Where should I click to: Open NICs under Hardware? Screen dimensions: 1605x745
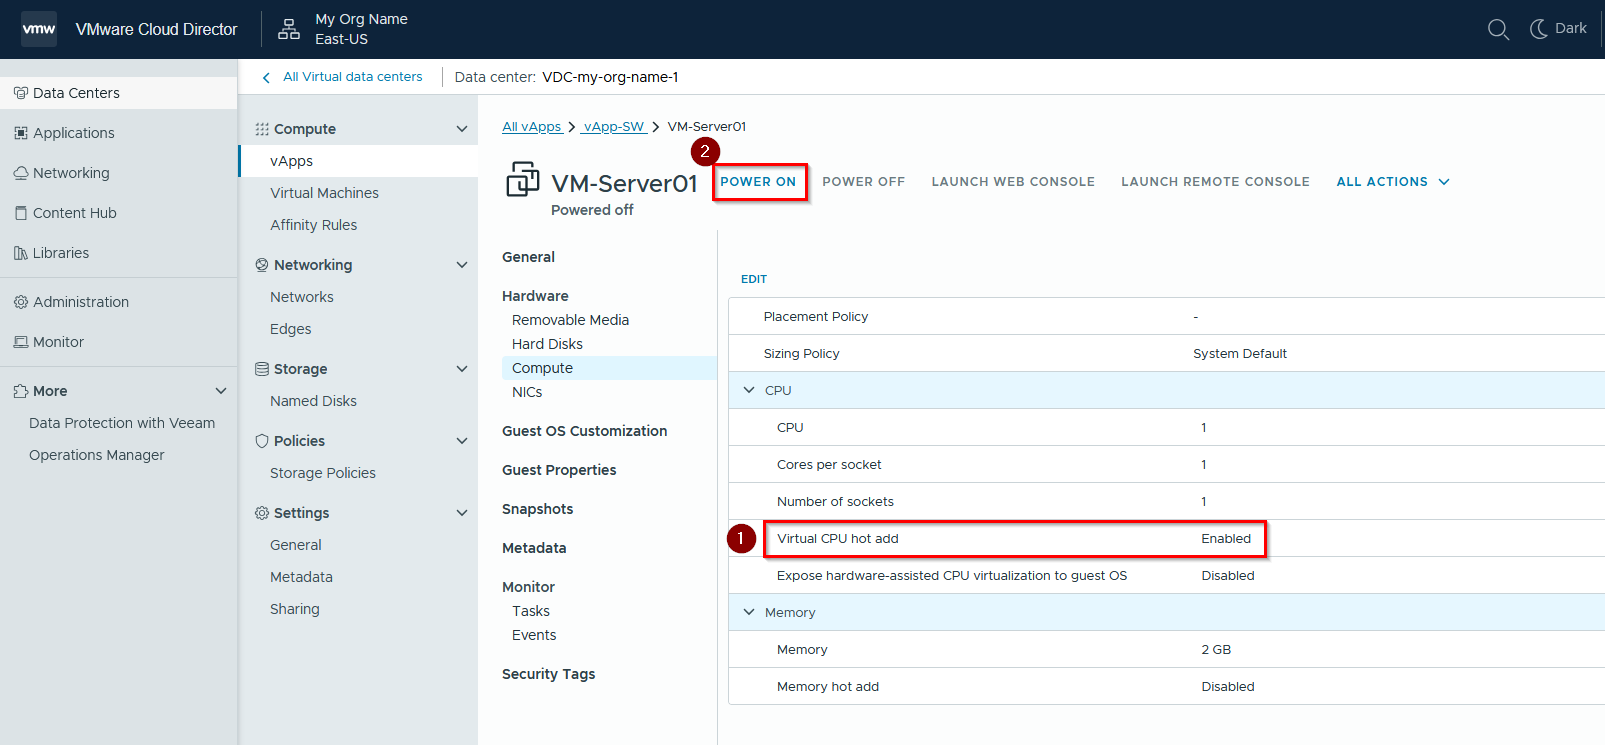[527, 392]
